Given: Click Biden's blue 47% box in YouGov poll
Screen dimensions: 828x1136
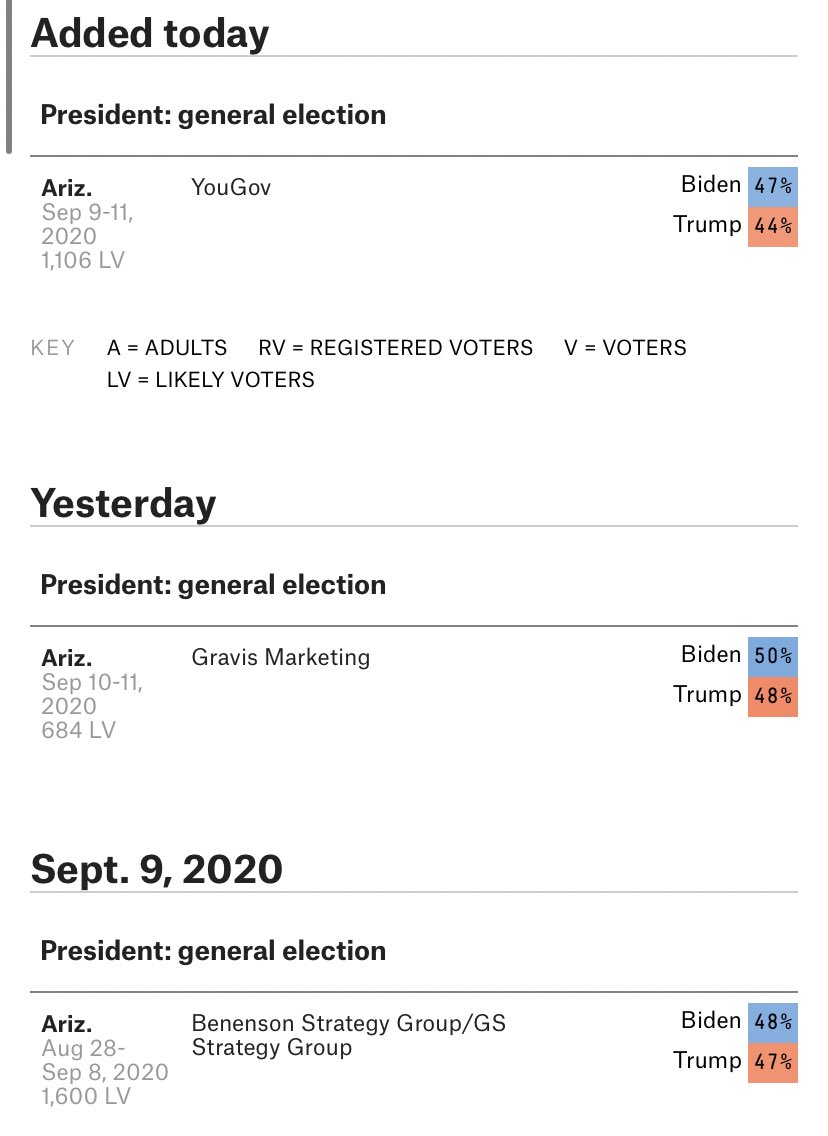Looking at the screenshot, I should (772, 185).
